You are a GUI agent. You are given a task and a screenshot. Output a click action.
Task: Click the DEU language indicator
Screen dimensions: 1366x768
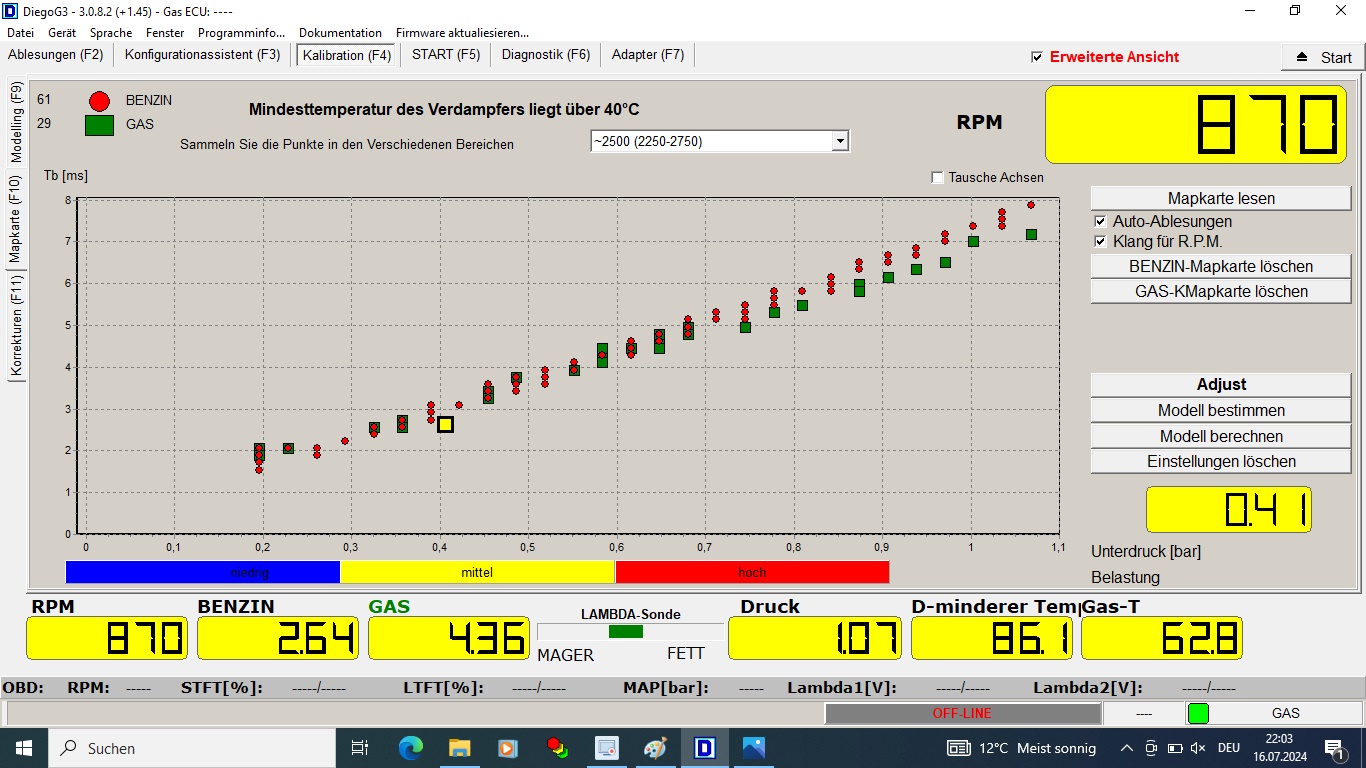pyautogui.click(x=1228, y=748)
